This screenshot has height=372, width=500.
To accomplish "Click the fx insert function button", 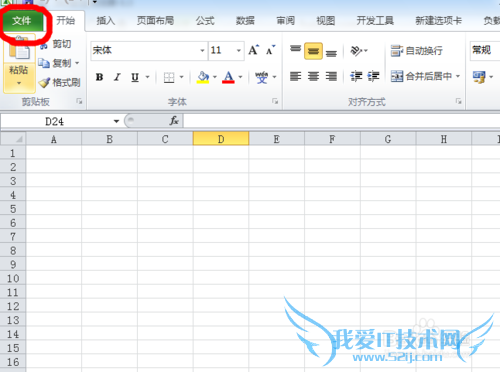I will pos(174,121).
